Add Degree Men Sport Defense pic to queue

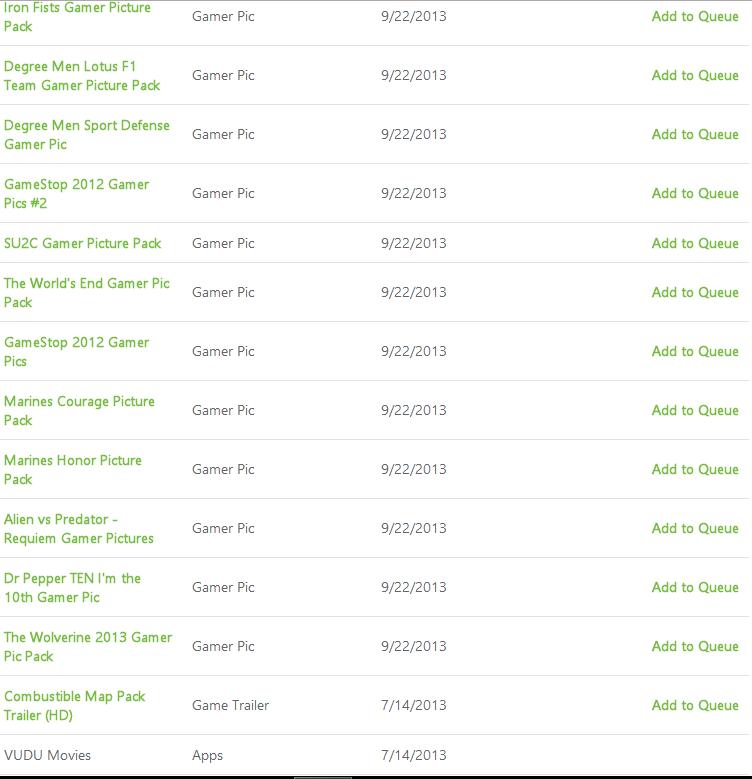(695, 135)
